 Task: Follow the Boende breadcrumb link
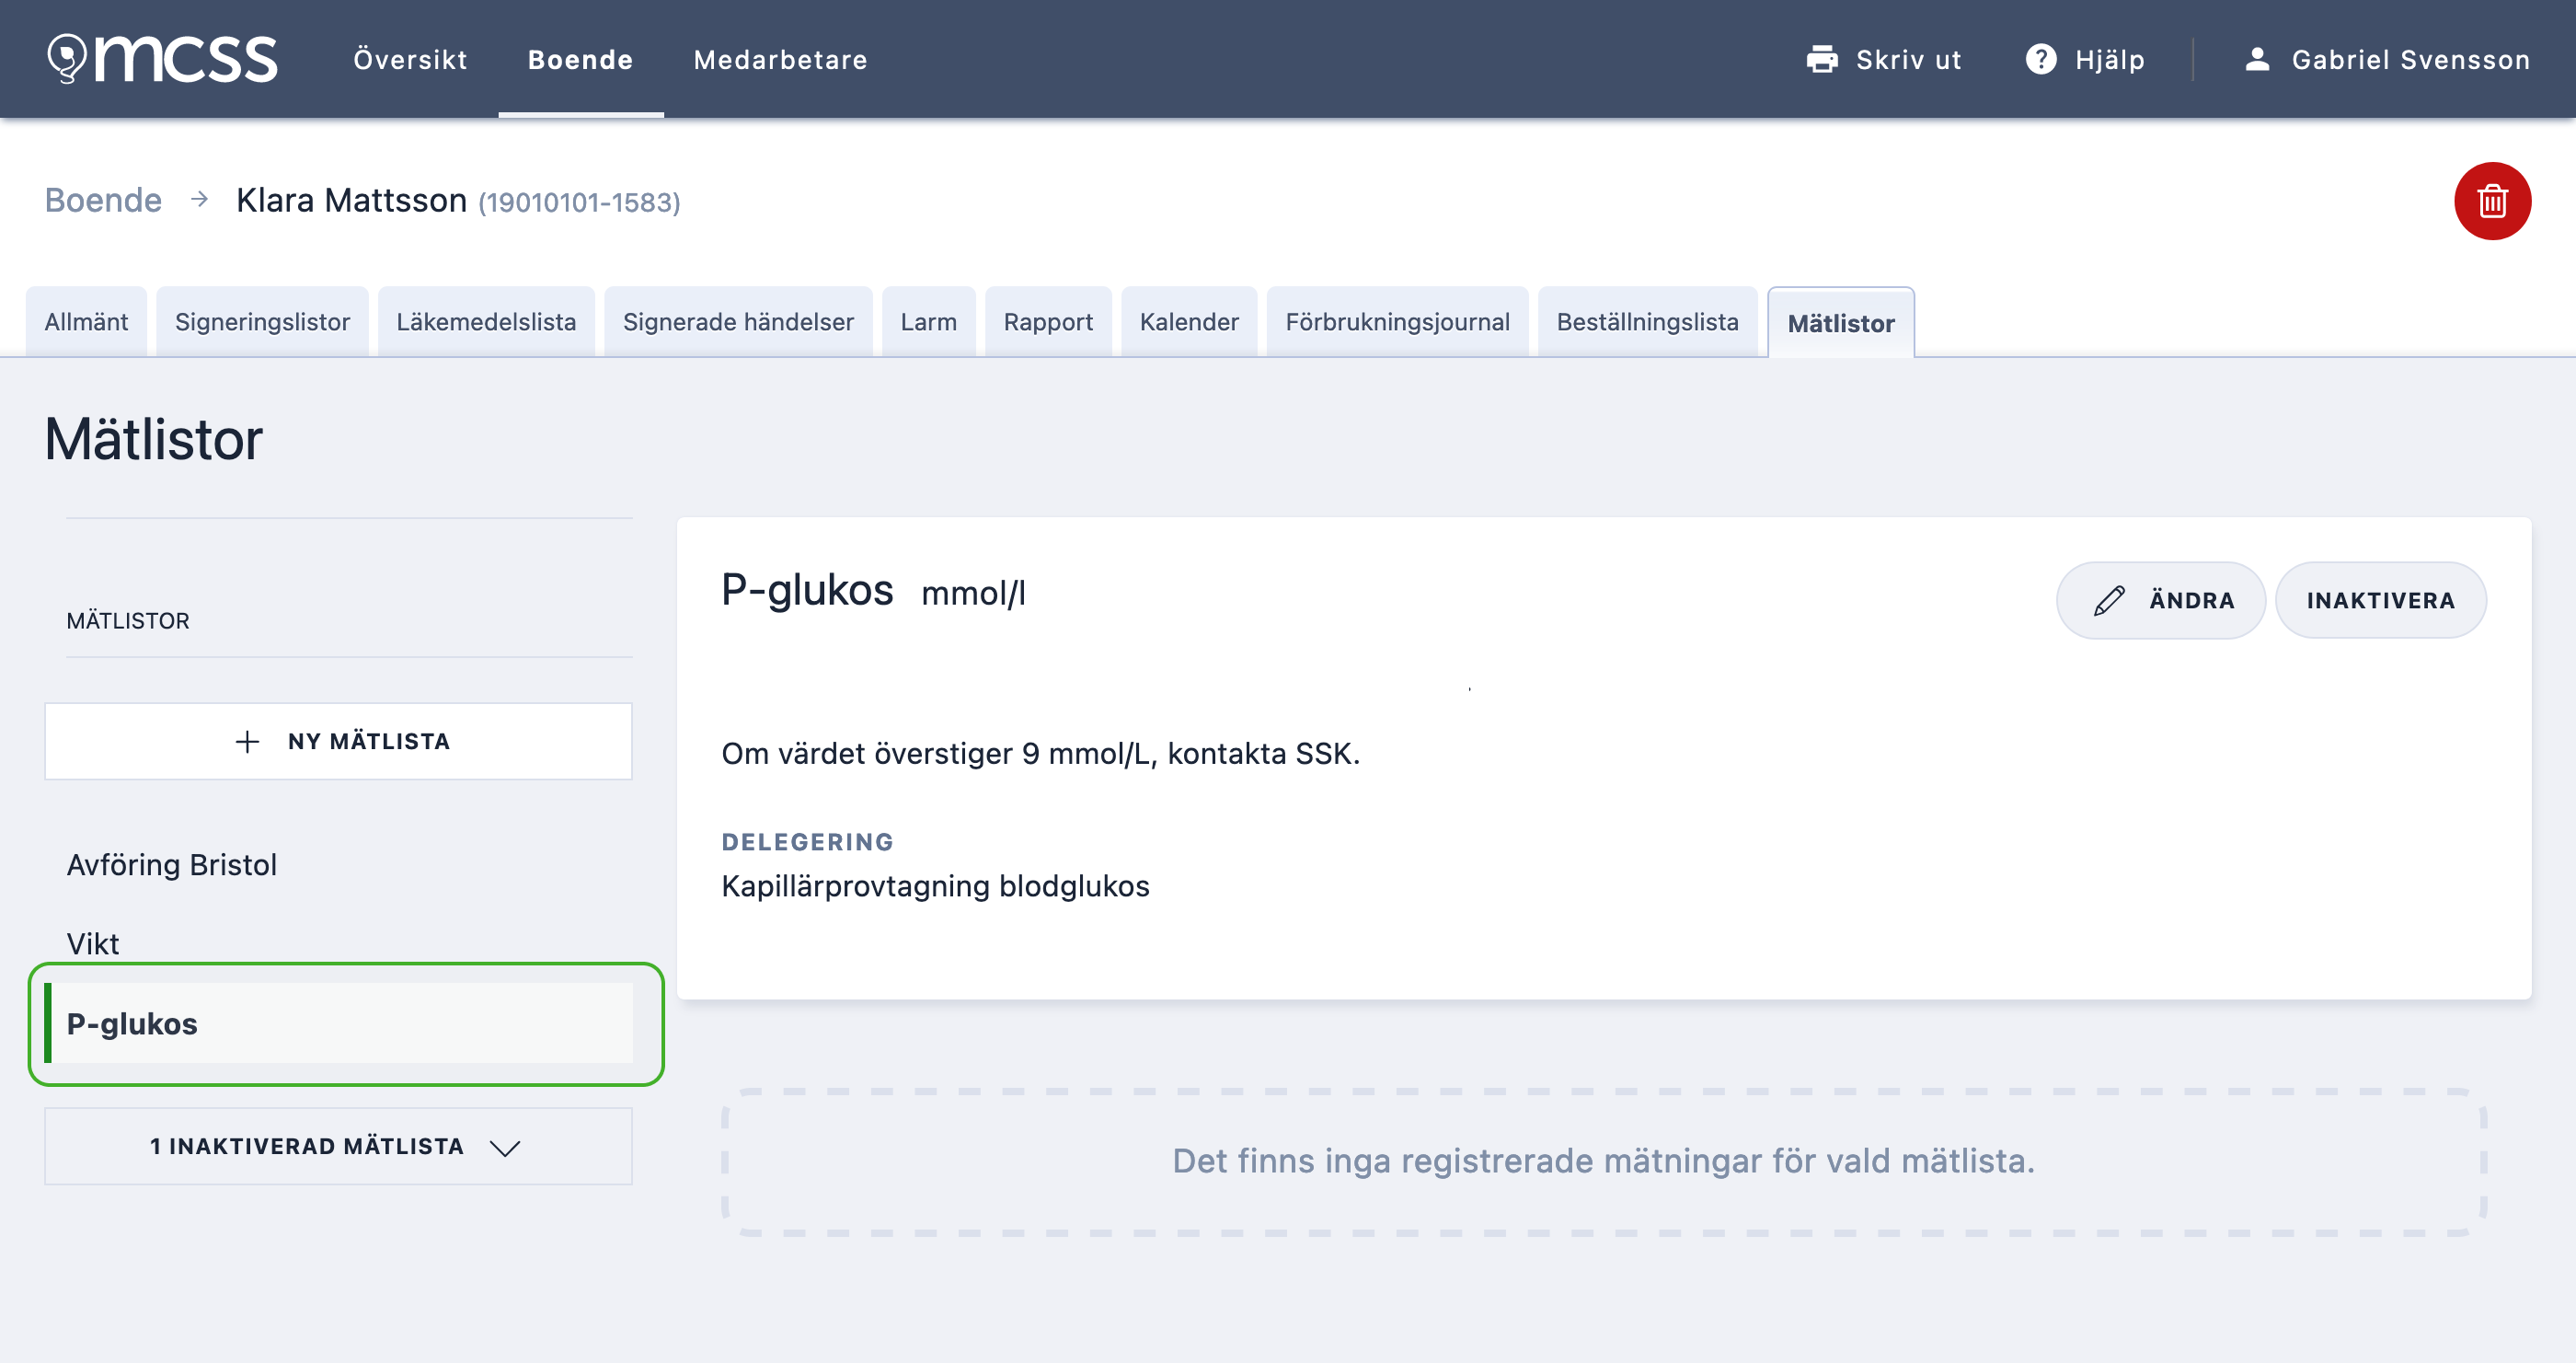(103, 200)
